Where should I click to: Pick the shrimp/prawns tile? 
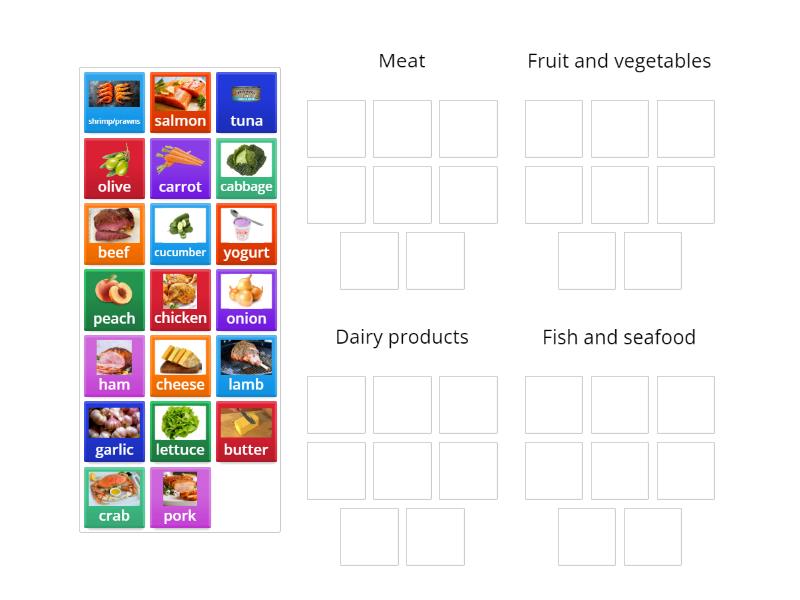tap(114, 103)
